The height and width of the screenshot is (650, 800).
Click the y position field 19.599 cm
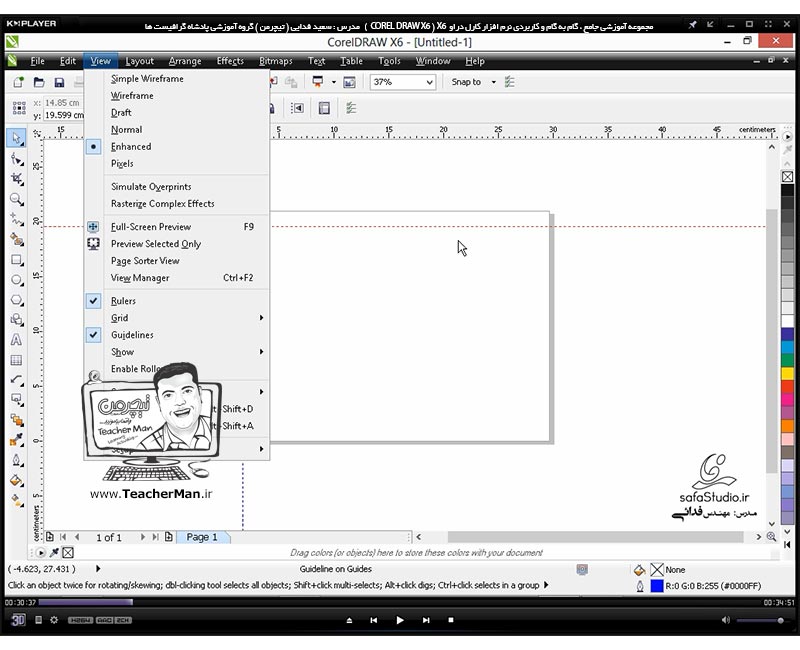[64, 115]
